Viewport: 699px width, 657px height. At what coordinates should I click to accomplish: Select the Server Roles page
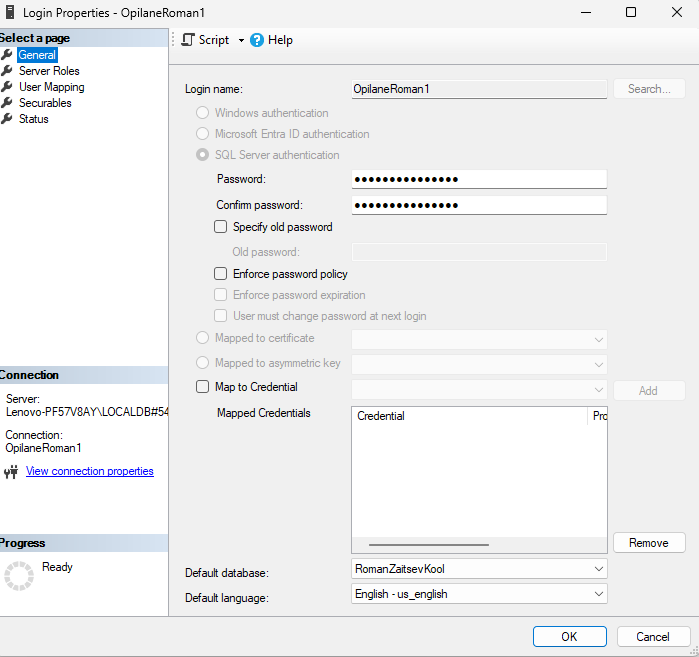pos(49,71)
